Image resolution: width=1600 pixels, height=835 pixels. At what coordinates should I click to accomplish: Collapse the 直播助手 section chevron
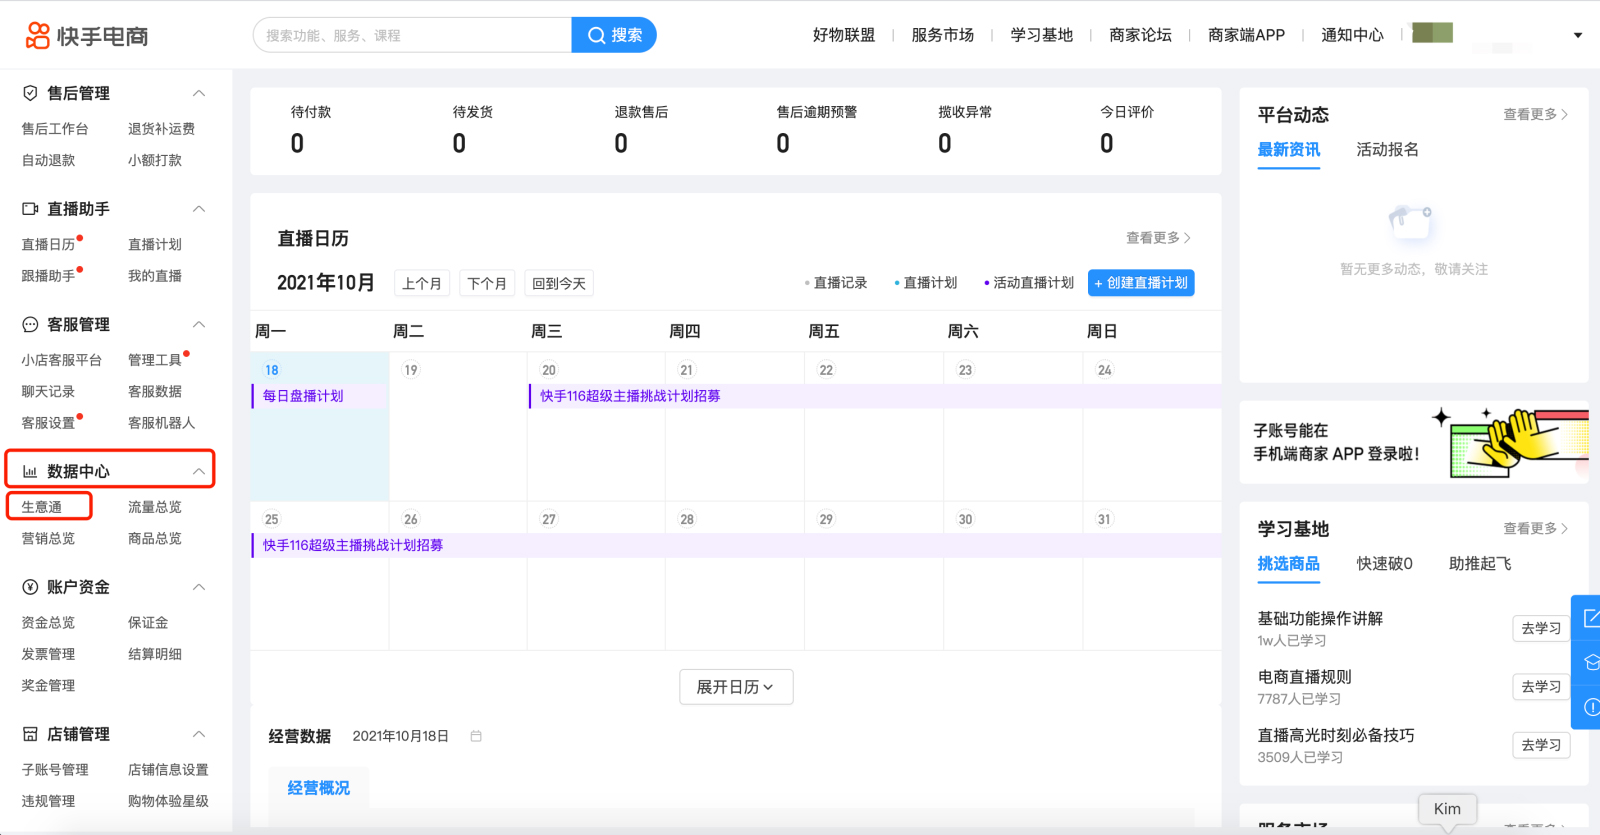[199, 209]
